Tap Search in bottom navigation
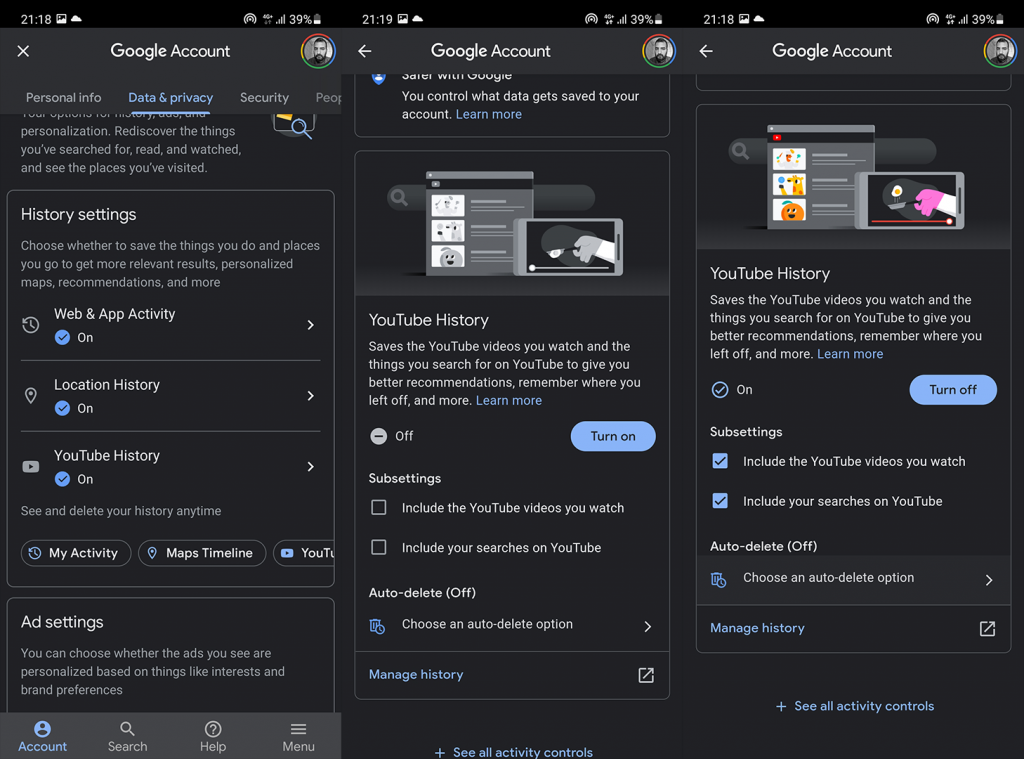Viewport: 1024px width, 759px height. (x=127, y=736)
